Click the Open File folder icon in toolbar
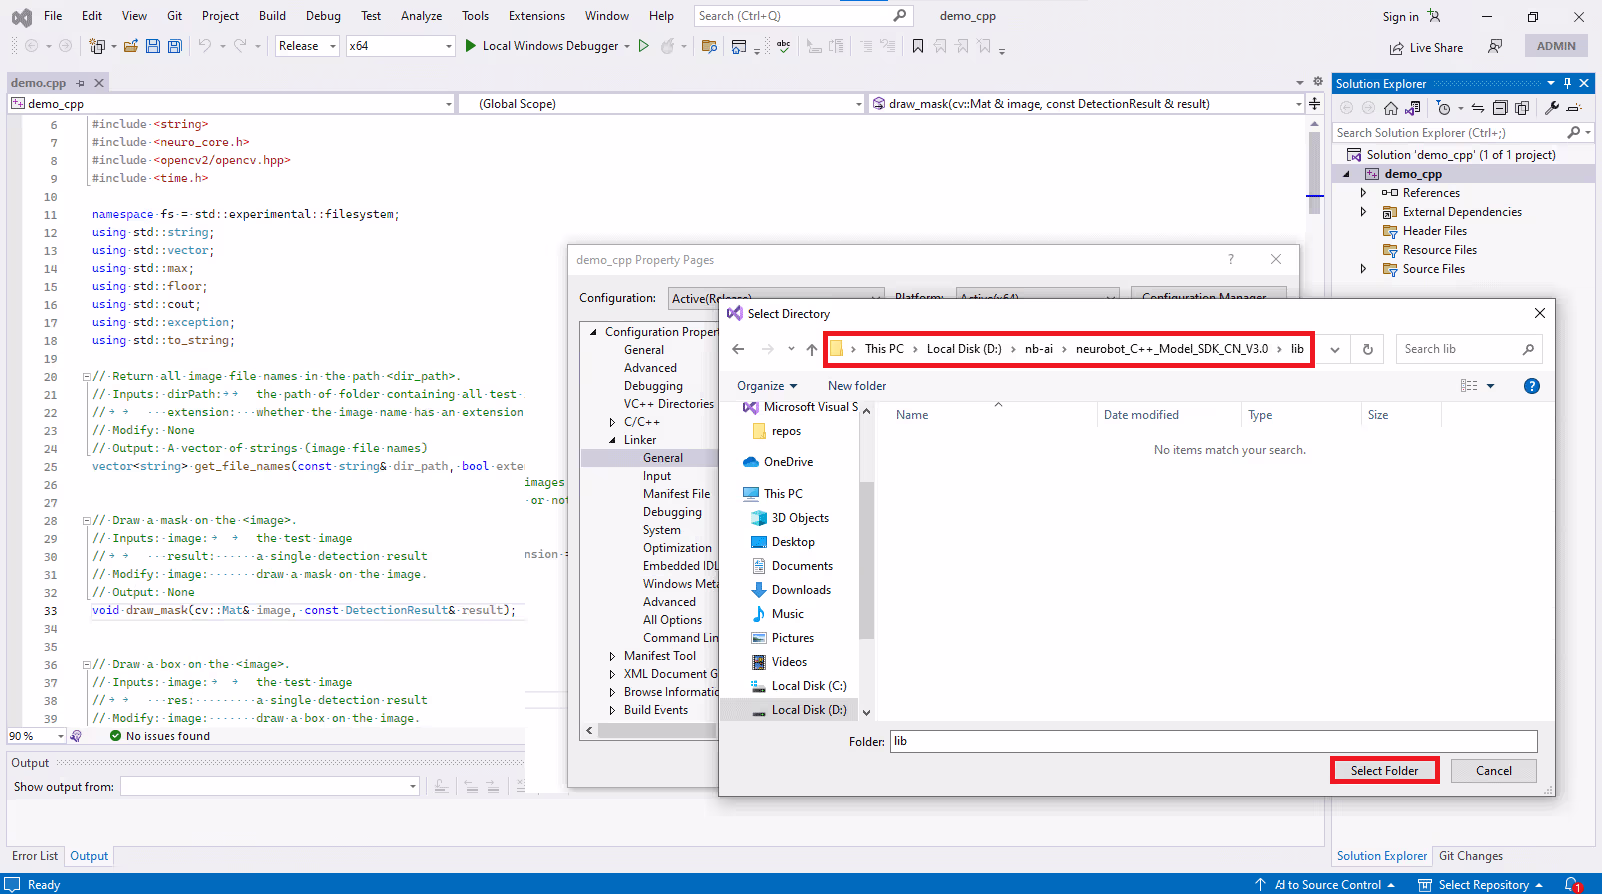 tap(130, 46)
